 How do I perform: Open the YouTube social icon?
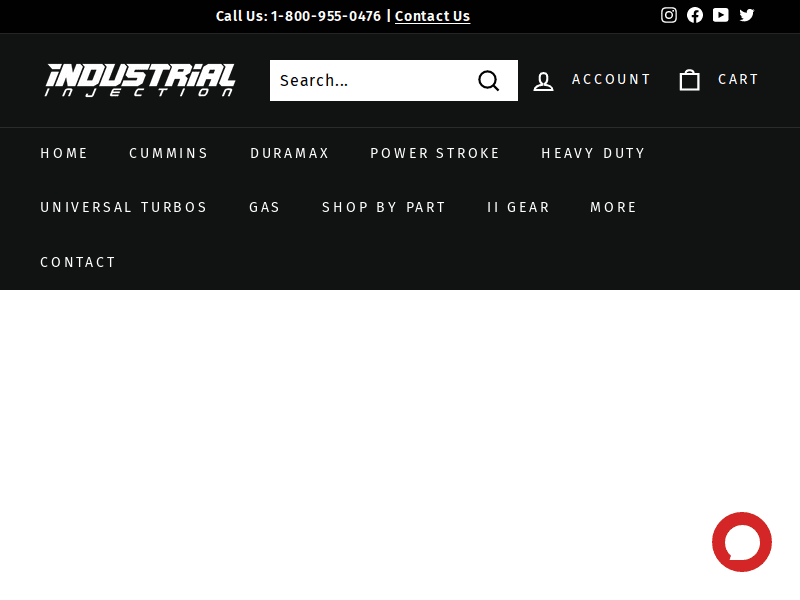[721, 15]
